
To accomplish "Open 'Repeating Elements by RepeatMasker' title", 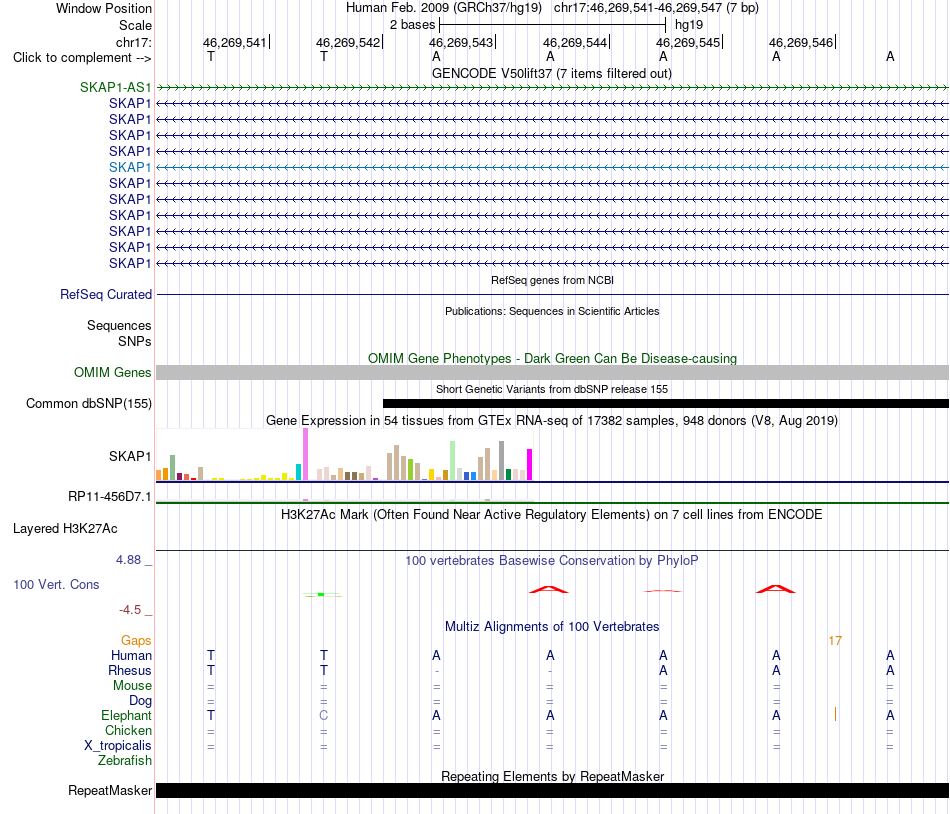I will tap(553, 776).
